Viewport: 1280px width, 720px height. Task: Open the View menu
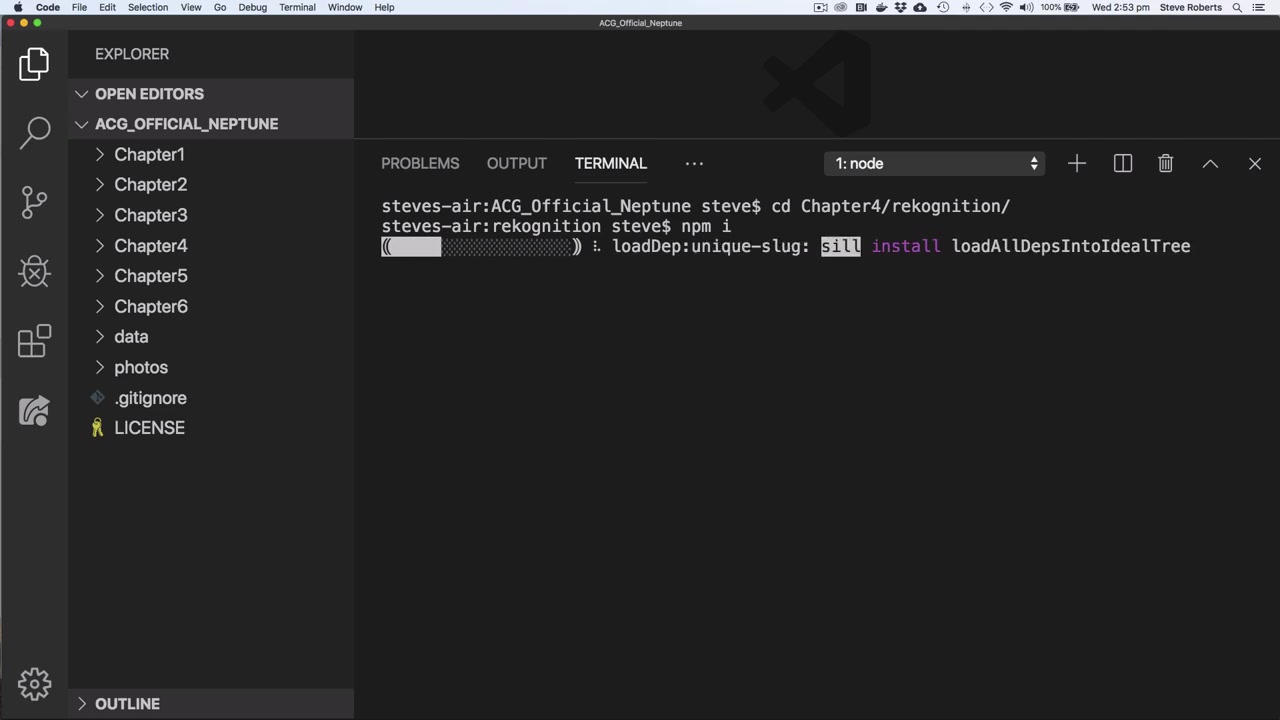pyautogui.click(x=191, y=7)
